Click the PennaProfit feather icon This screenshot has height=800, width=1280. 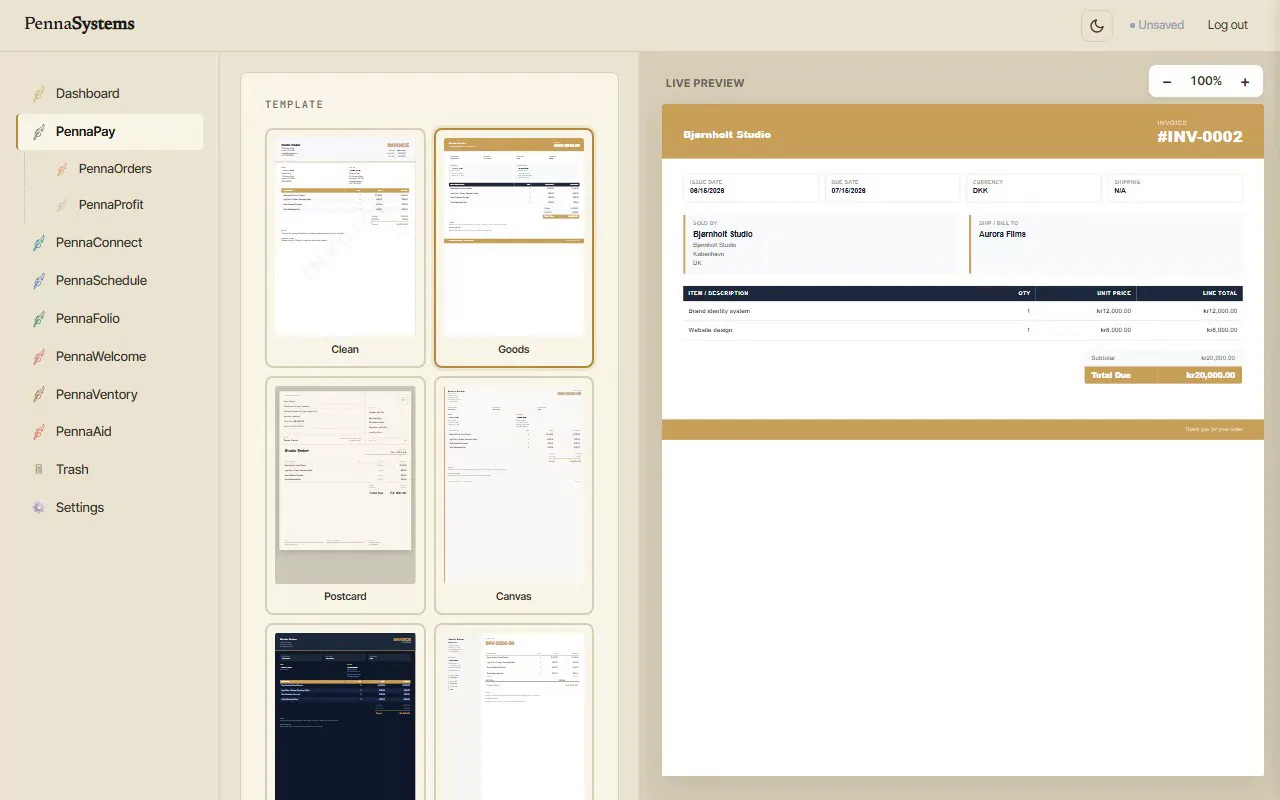62,205
